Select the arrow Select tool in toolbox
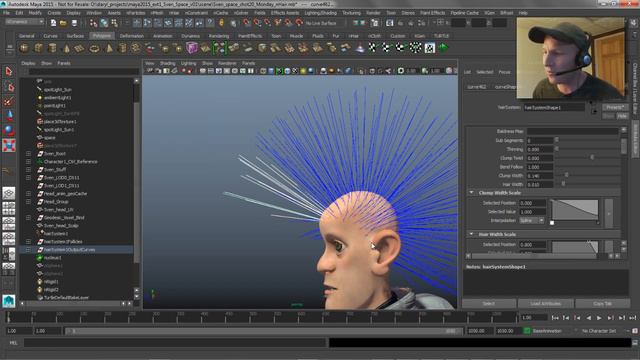Image resolution: width=640 pixels, height=360 pixels. click(9, 72)
